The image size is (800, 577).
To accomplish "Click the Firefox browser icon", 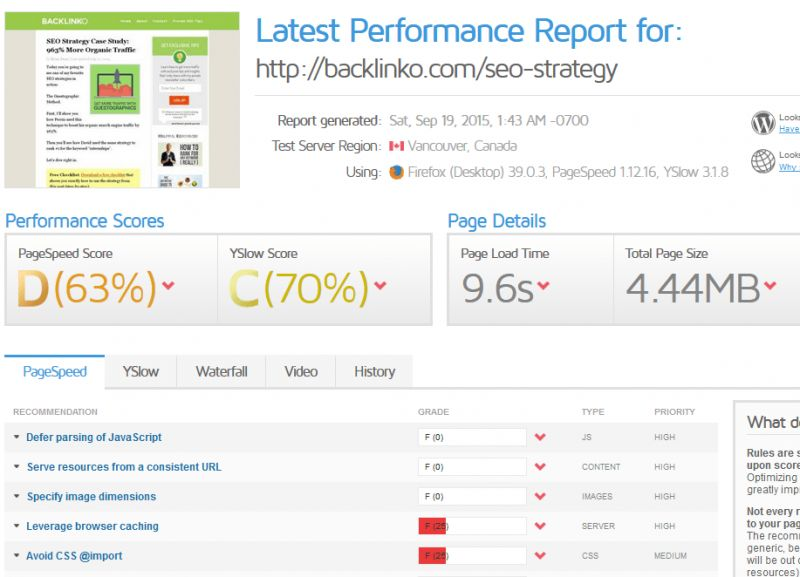I will (396, 172).
